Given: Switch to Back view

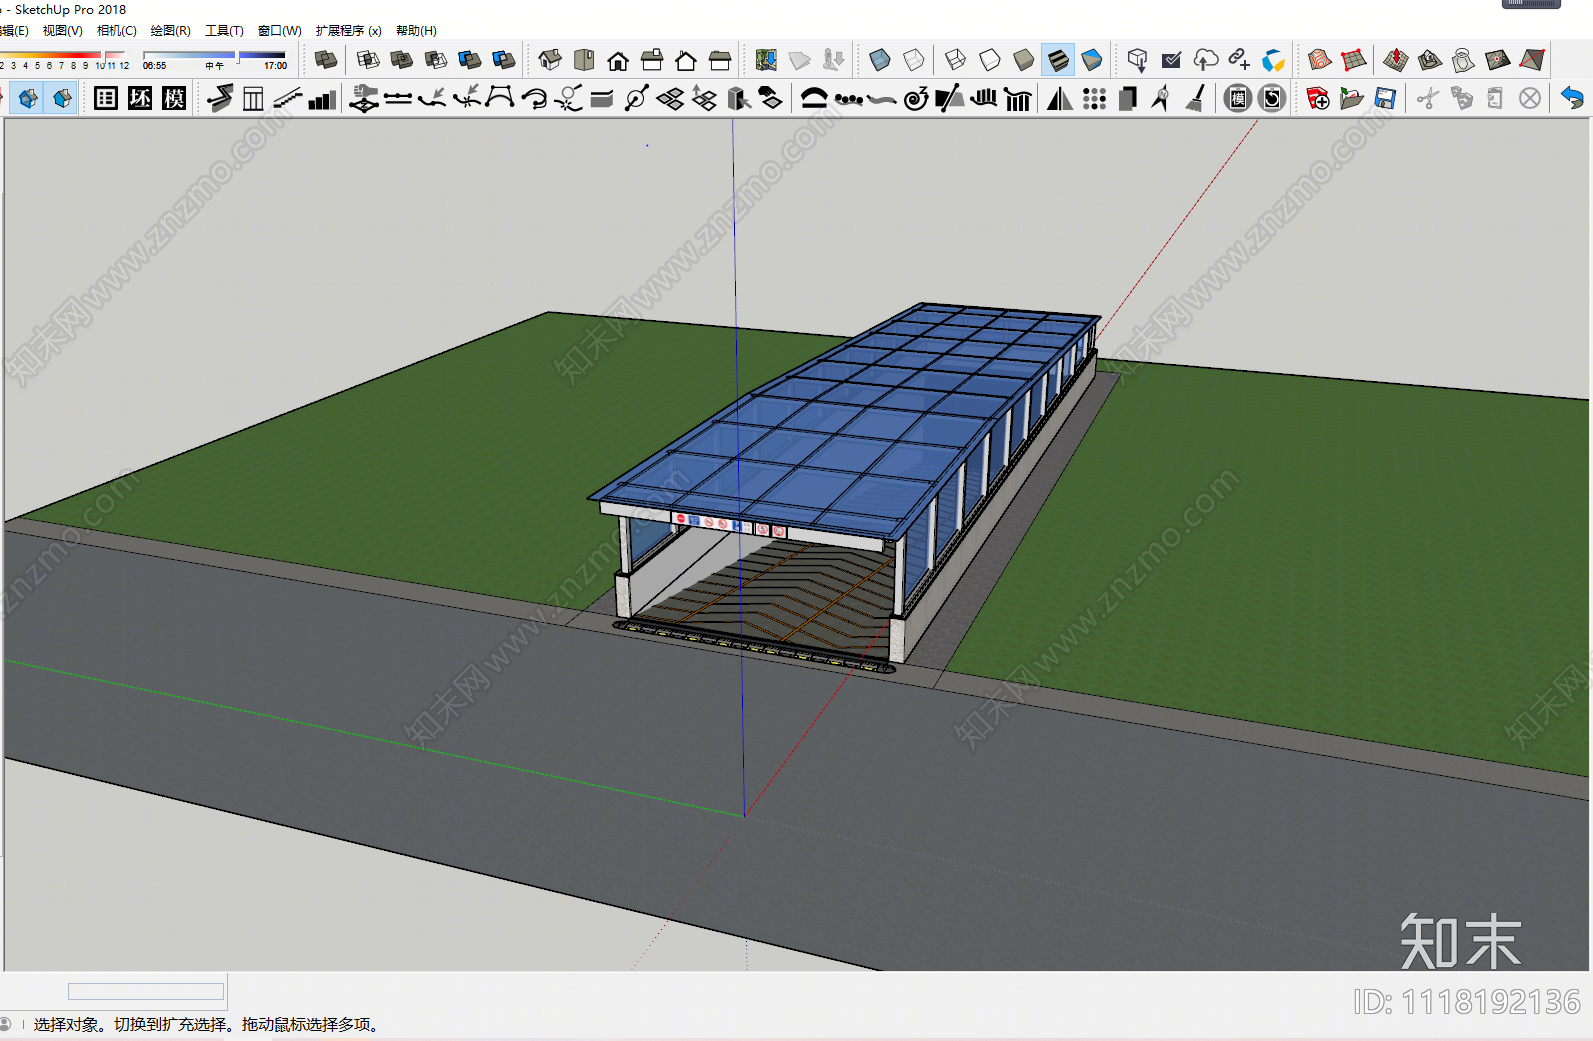Looking at the screenshot, I should coord(686,60).
